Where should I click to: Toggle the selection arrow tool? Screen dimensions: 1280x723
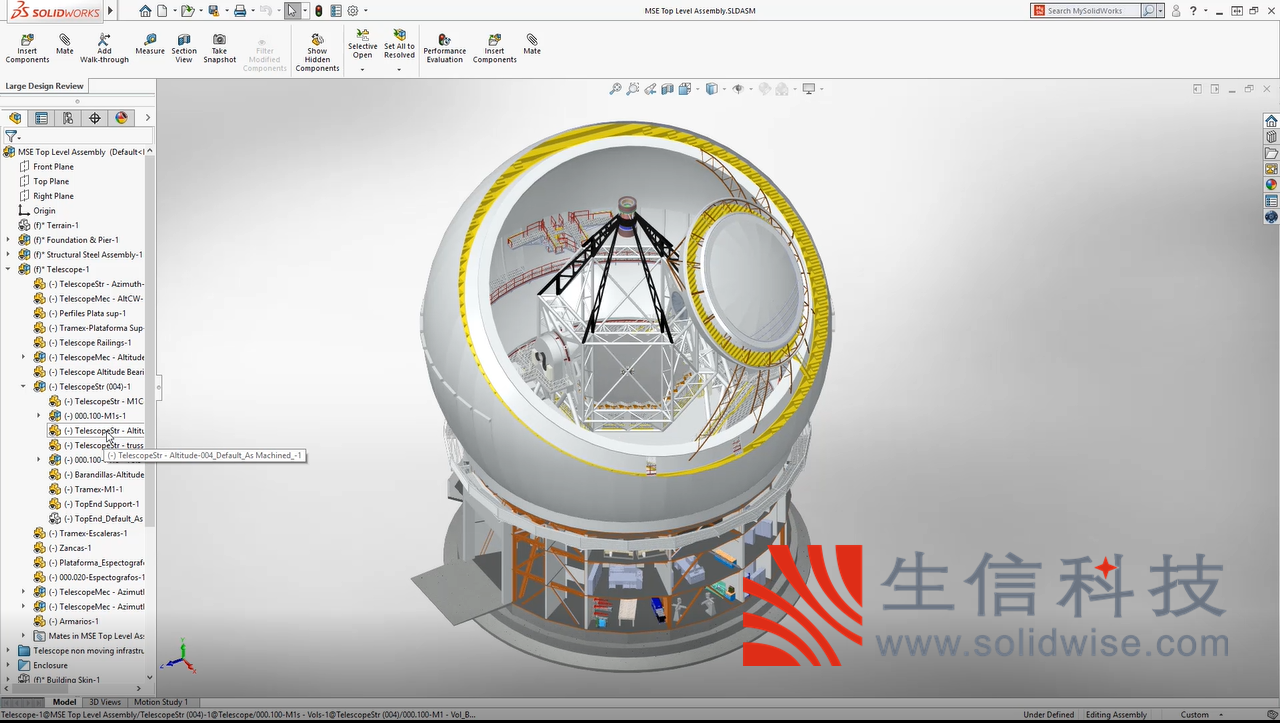pos(291,11)
